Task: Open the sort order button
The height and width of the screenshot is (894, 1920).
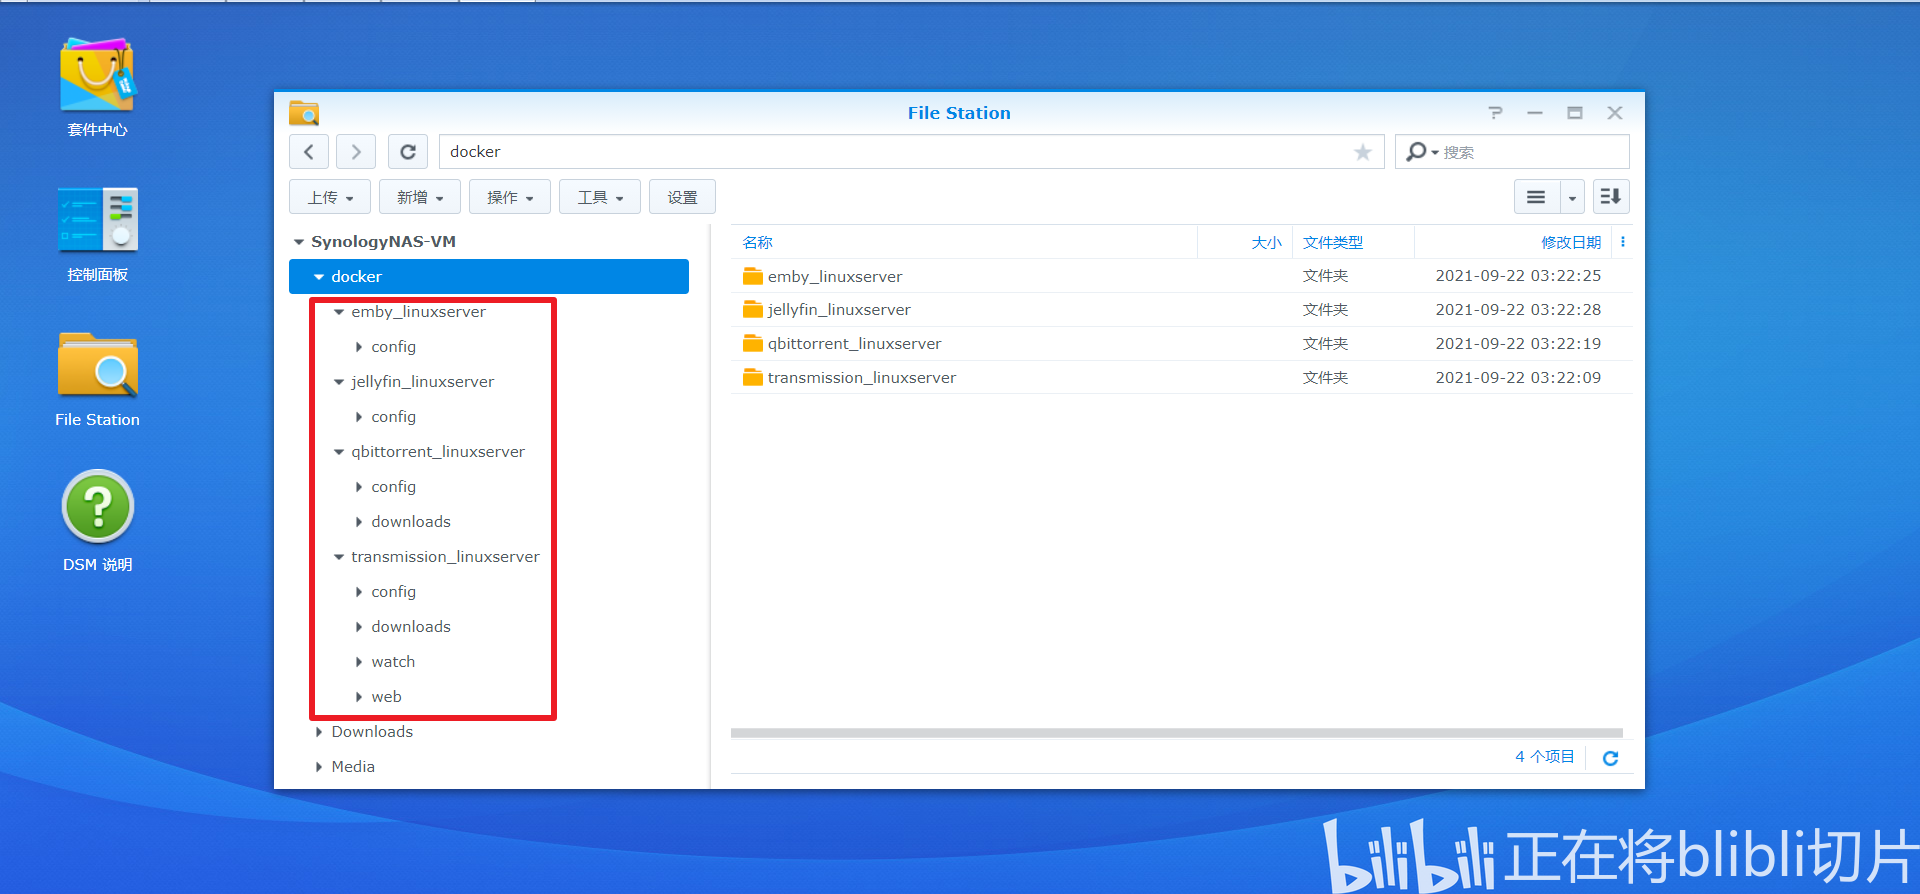Action: [x=1610, y=197]
